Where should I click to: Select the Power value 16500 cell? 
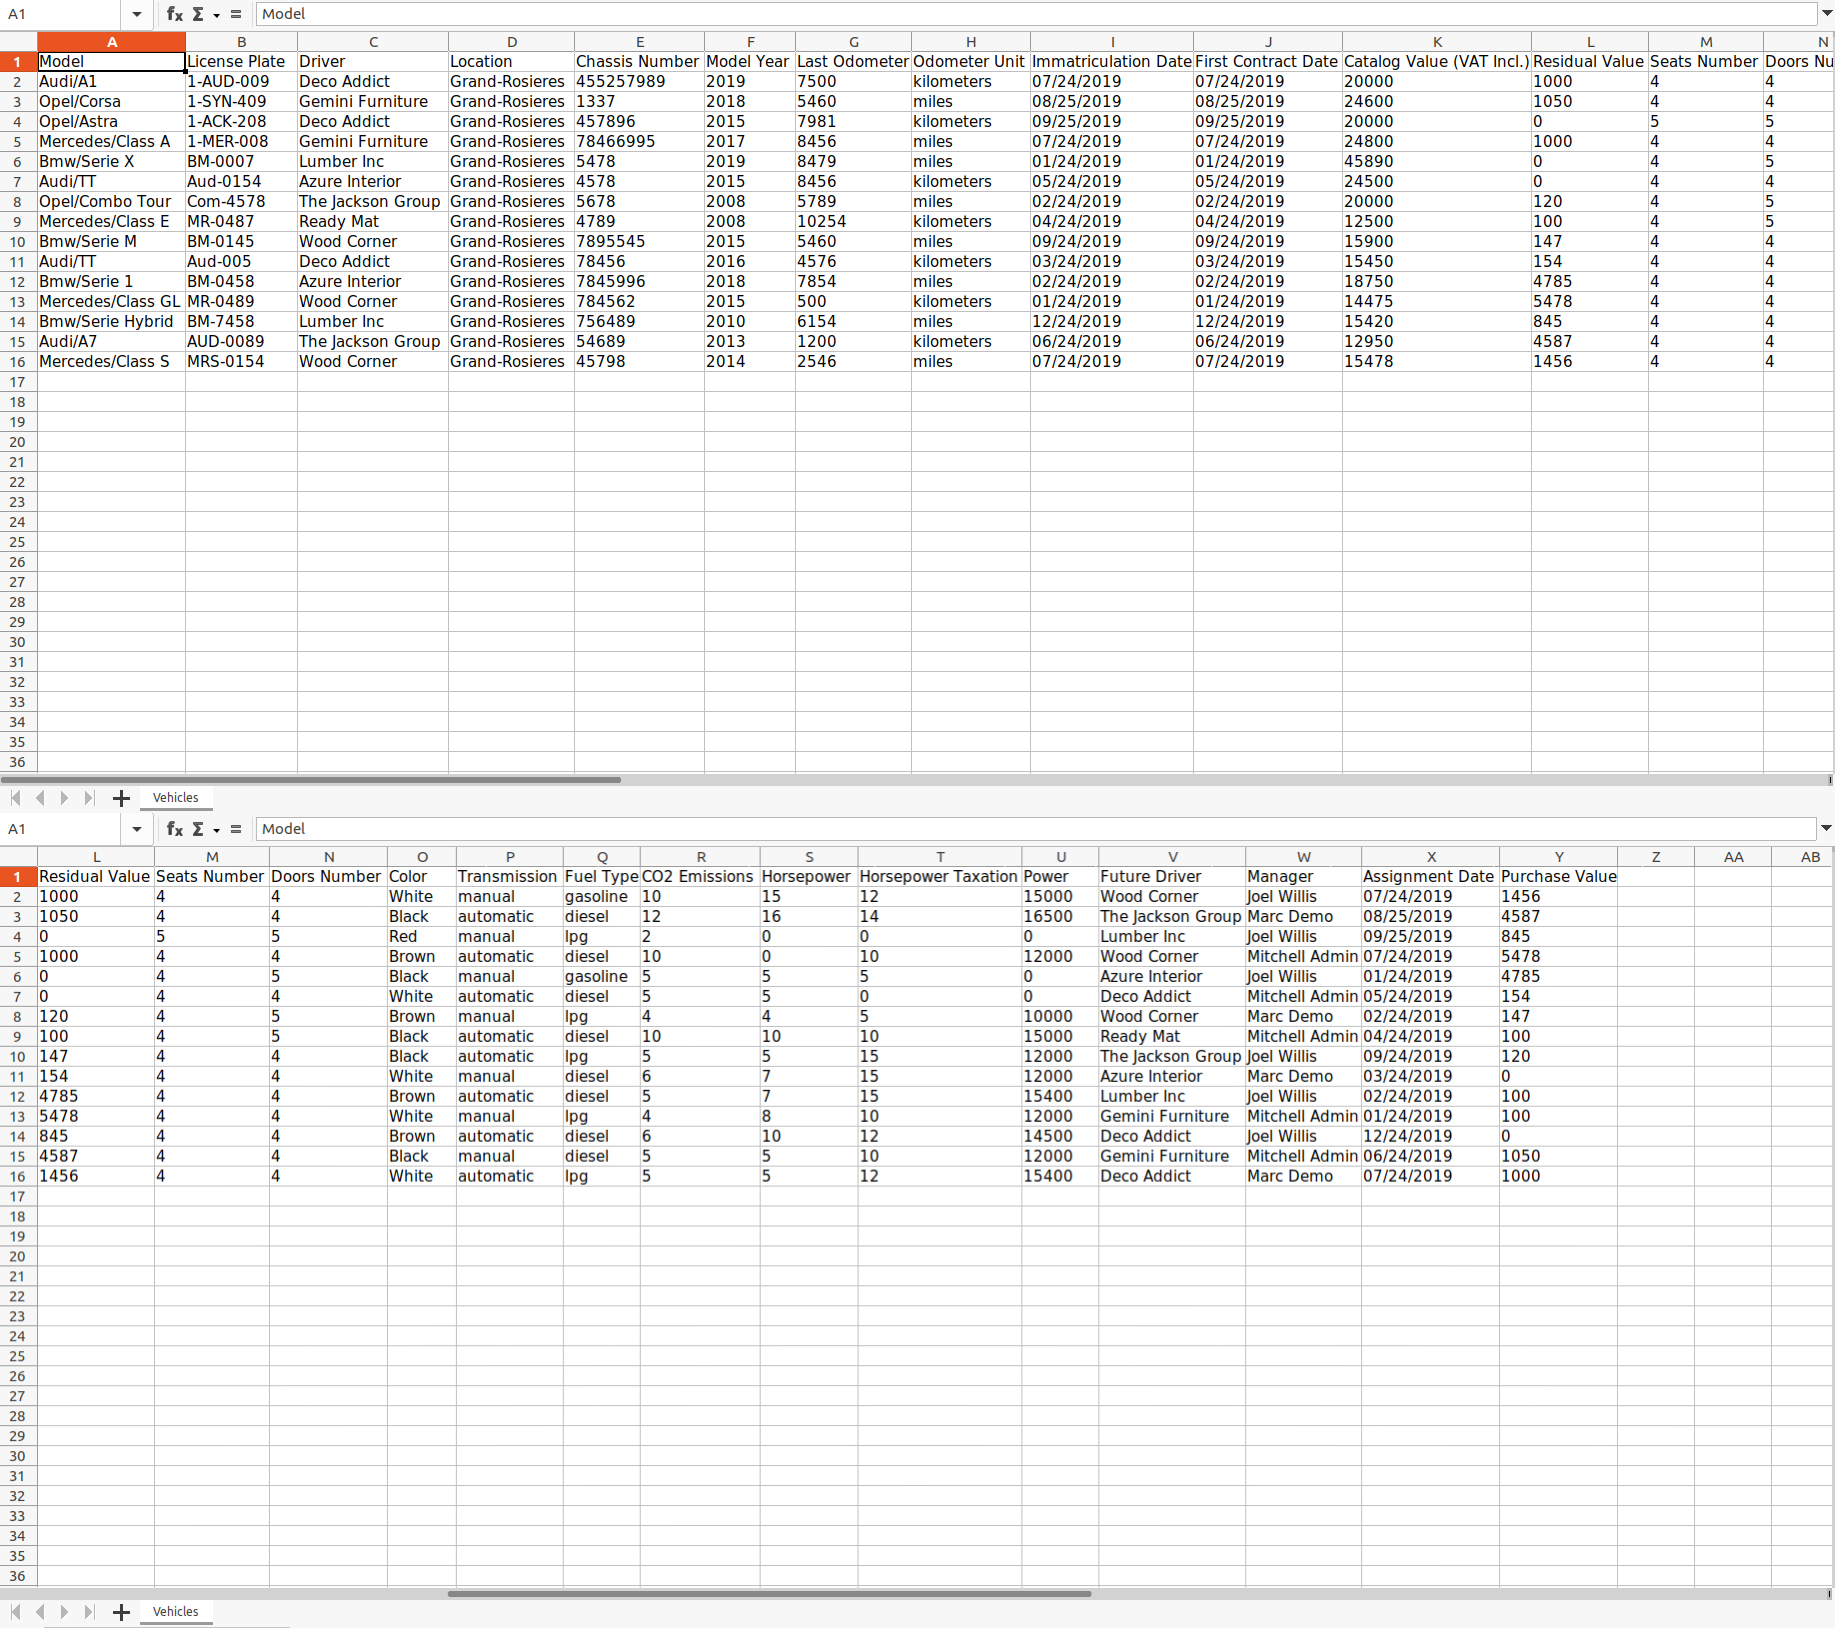pos(1060,917)
